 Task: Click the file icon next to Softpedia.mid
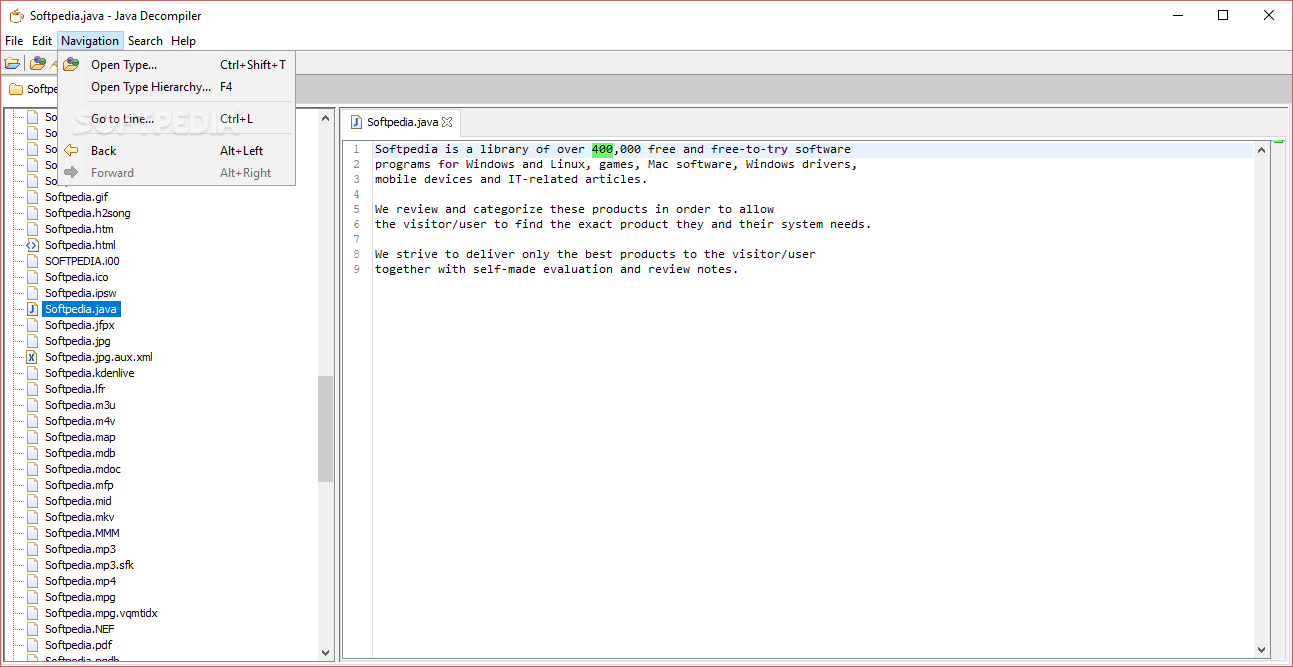click(32, 501)
